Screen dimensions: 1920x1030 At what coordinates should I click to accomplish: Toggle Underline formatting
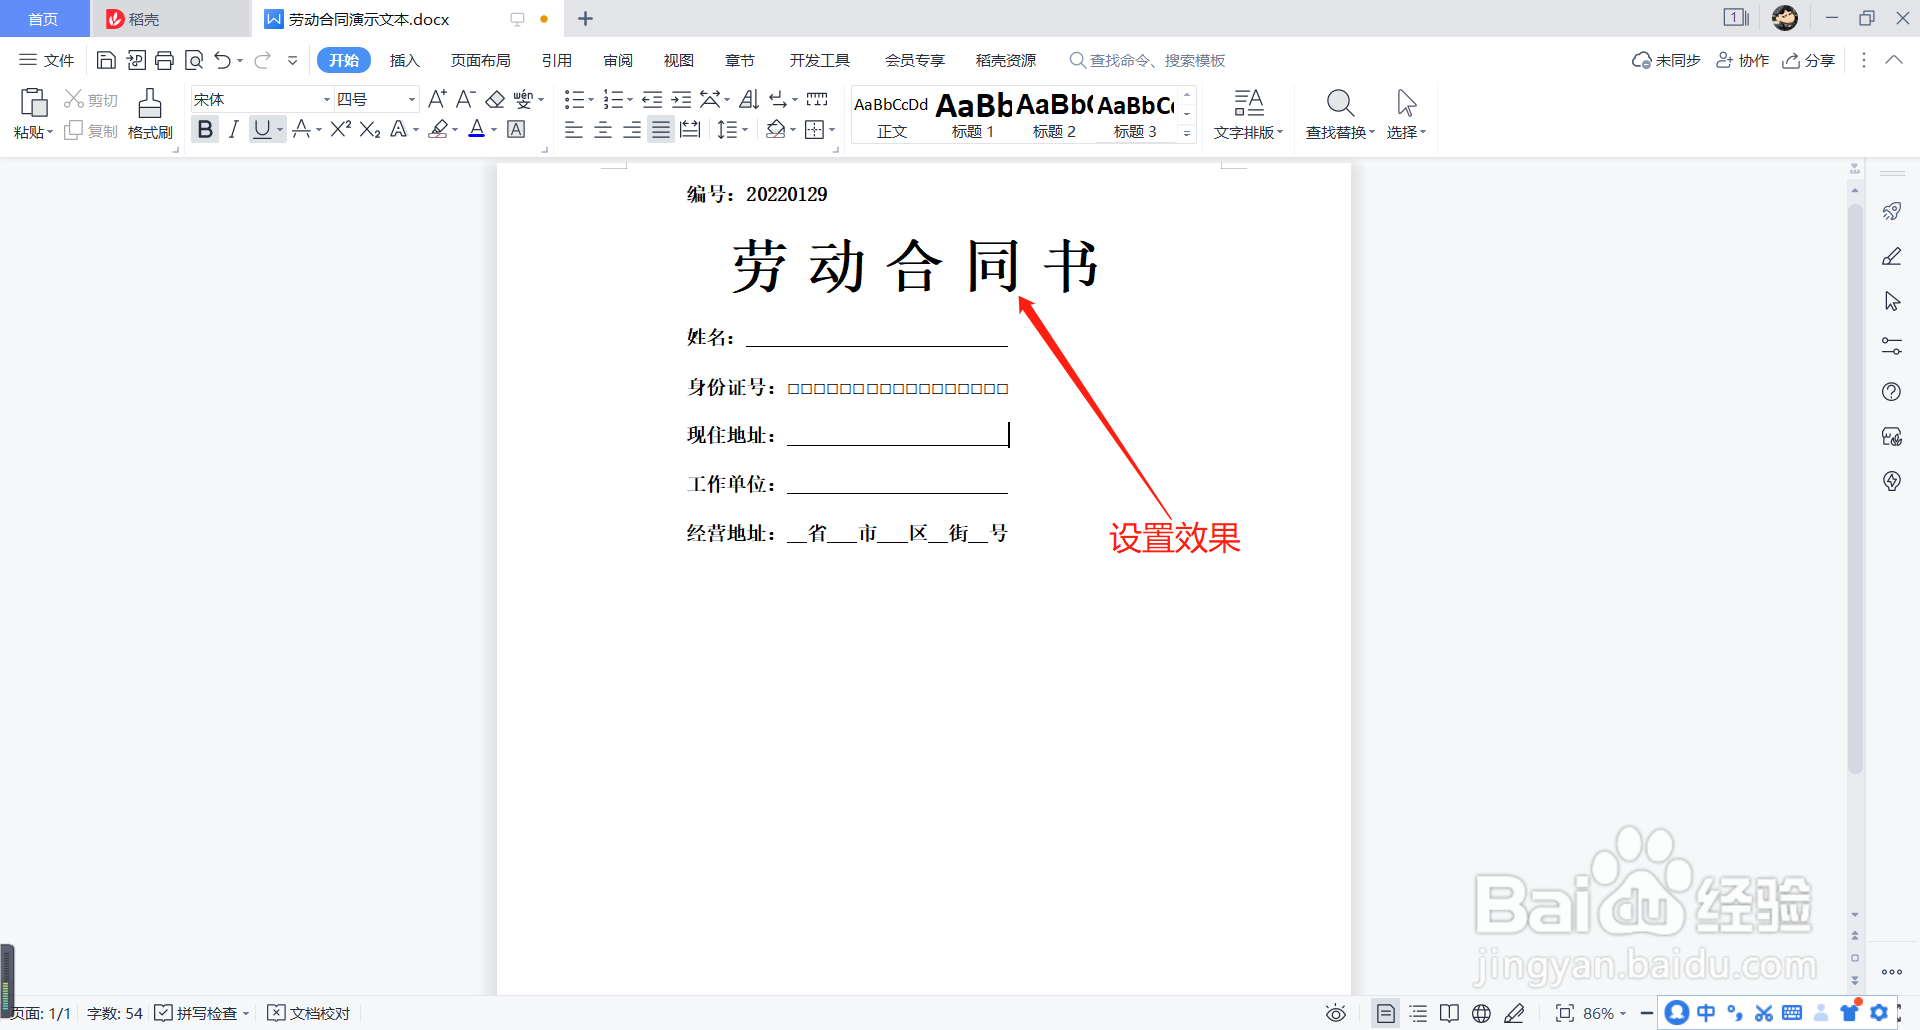tap(262, 129)
